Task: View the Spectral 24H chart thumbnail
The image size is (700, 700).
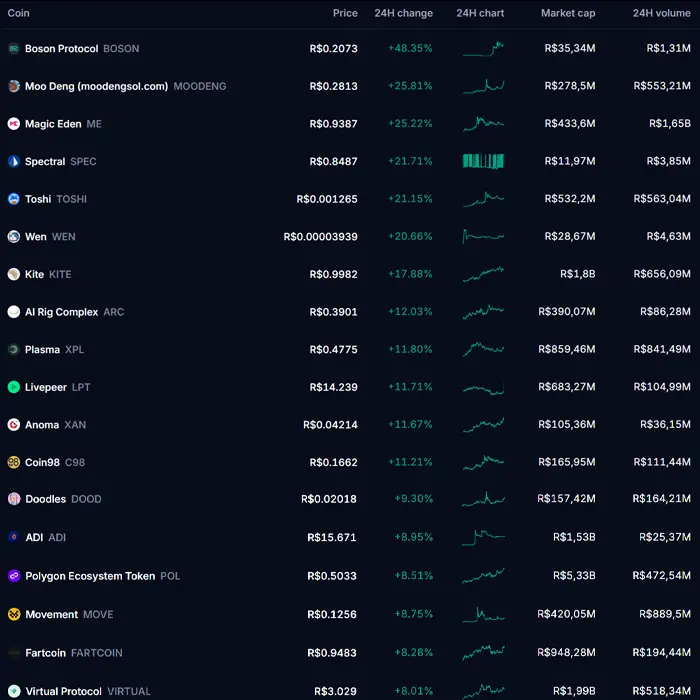Action: 483,161
